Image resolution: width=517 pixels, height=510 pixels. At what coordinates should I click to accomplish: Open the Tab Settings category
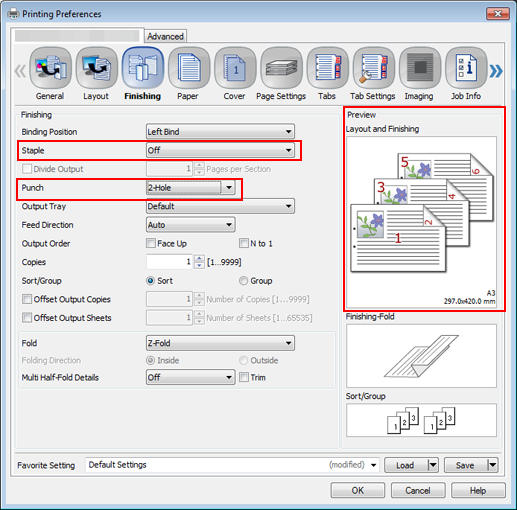[x=374, y=68]
